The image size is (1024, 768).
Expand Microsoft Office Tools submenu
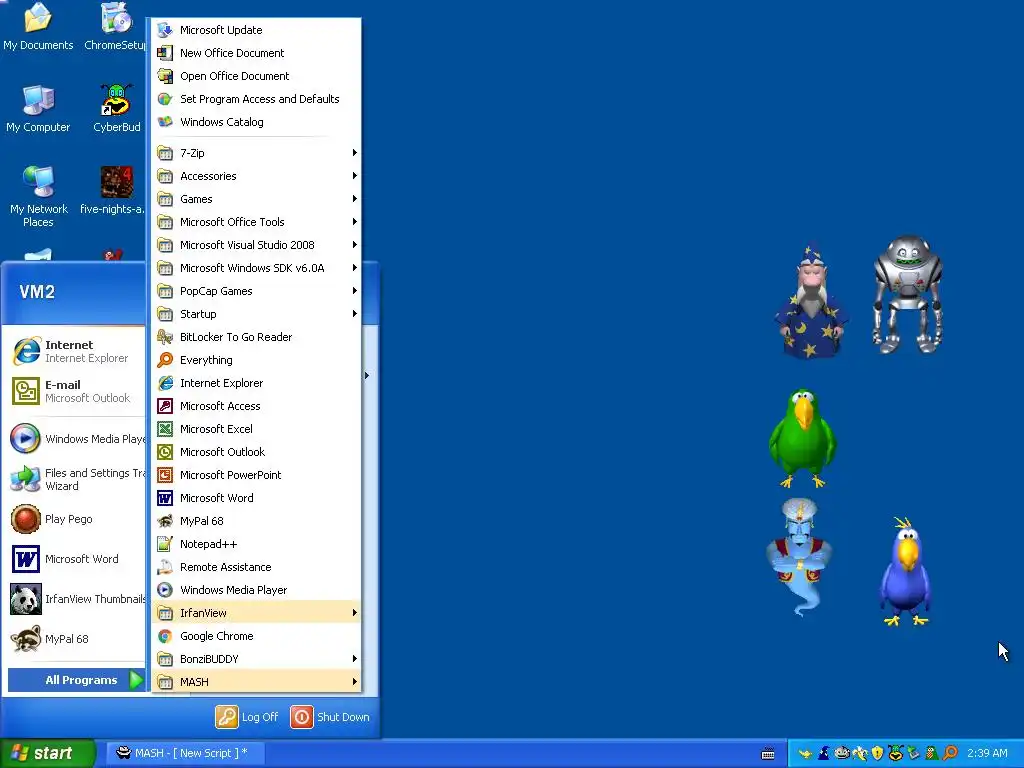pyautogui.click(x=256, y=222)
